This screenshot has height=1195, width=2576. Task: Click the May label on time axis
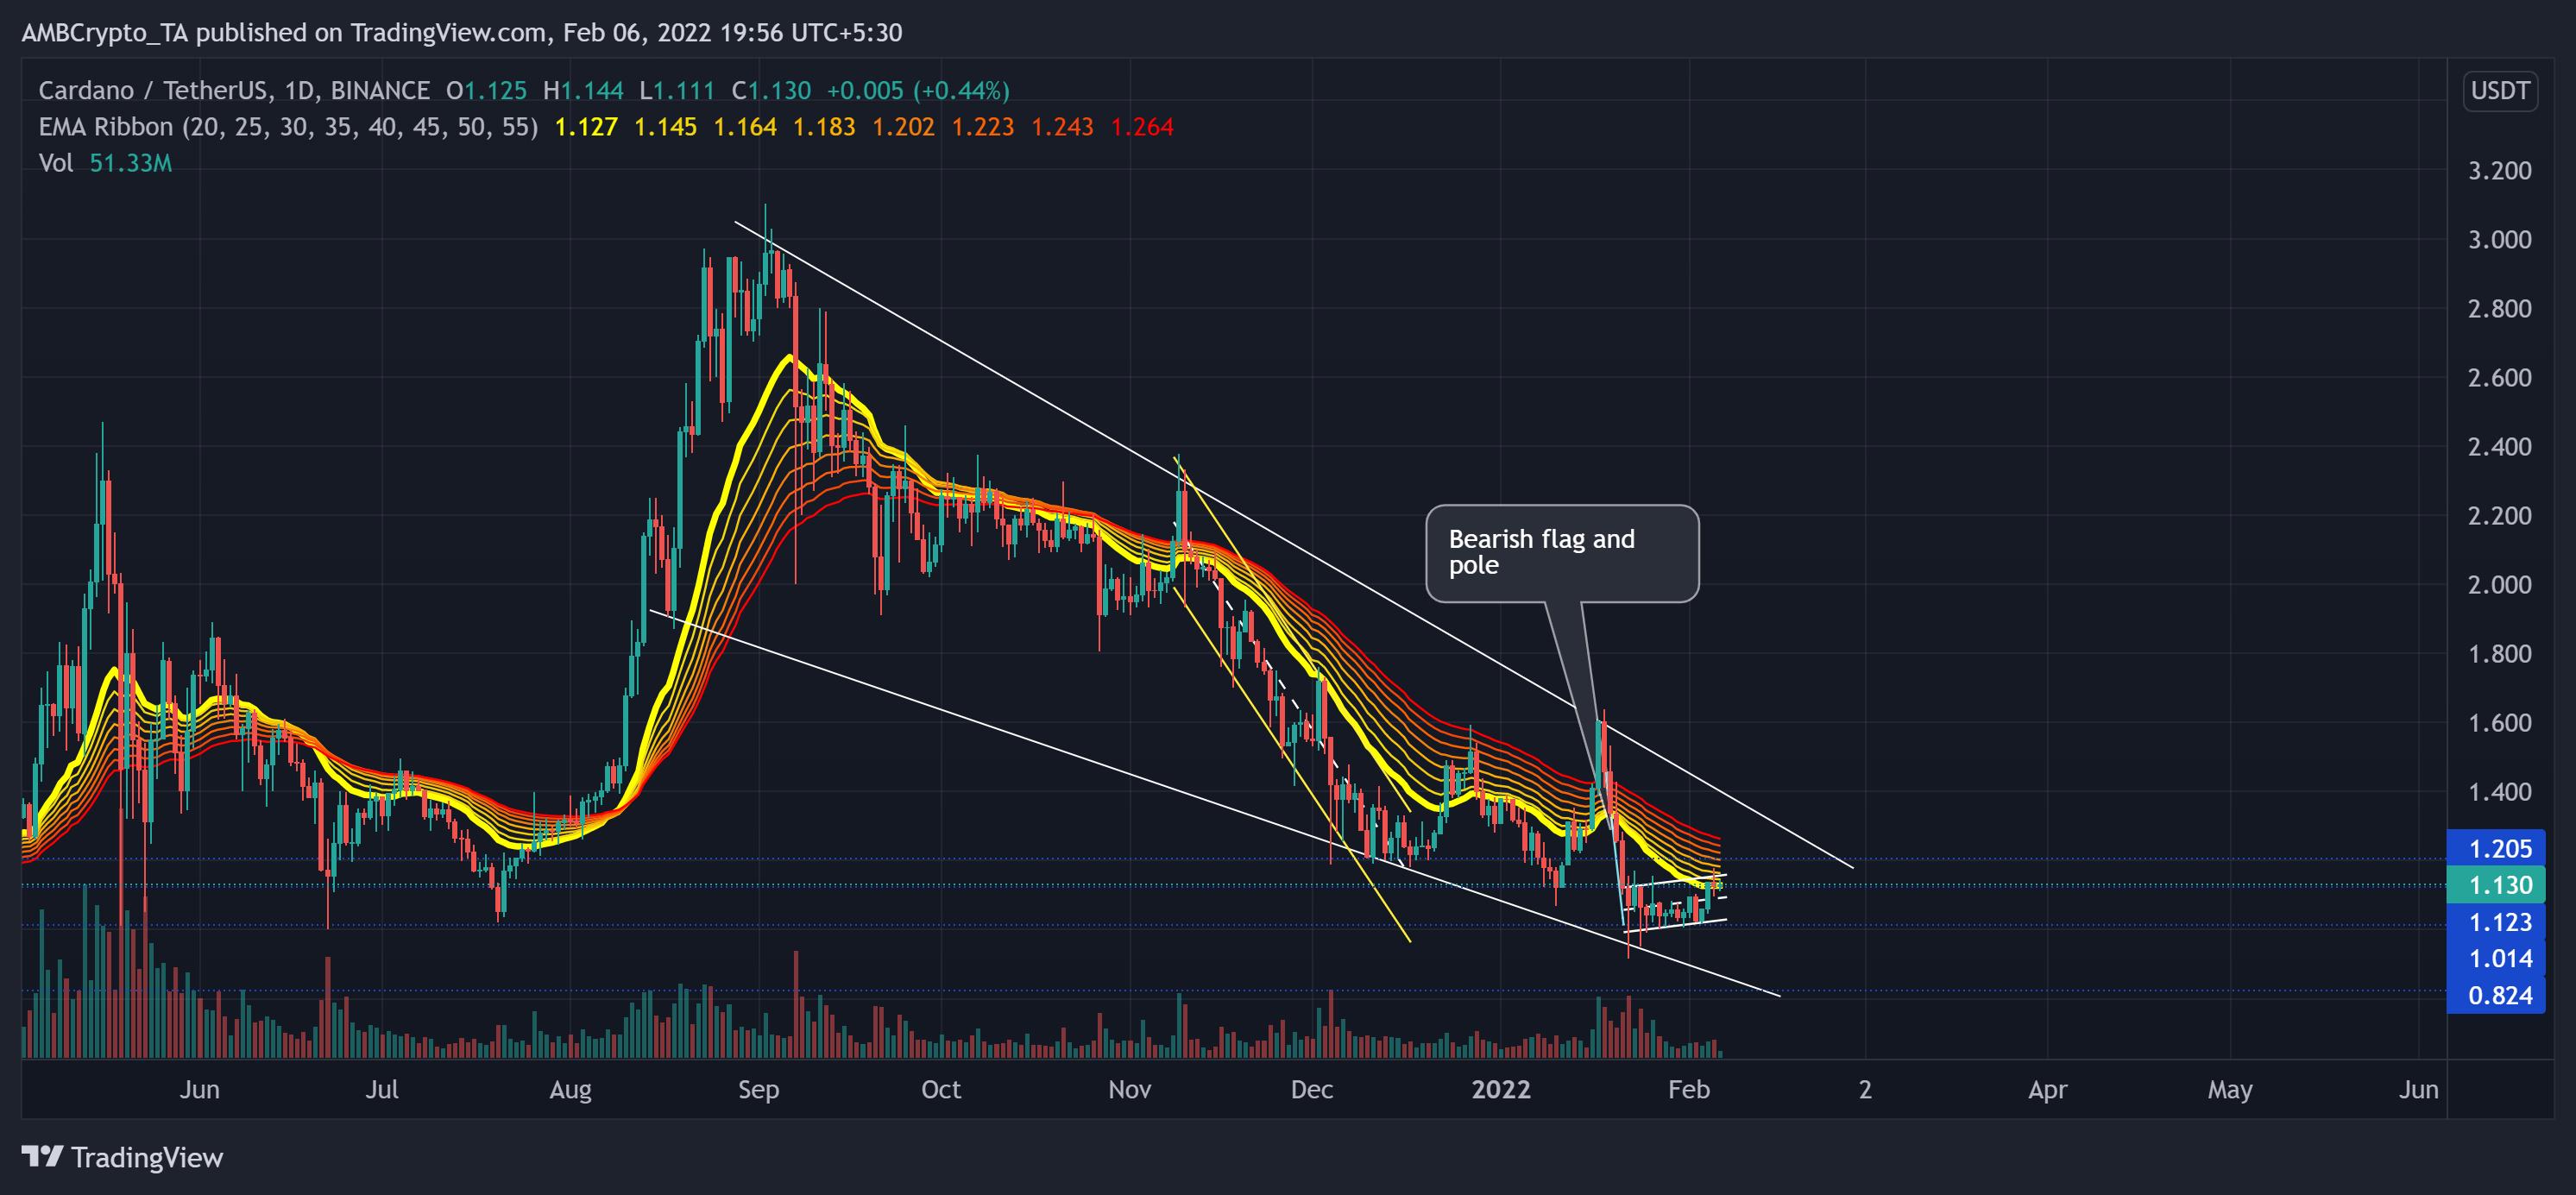[x=2229, y=1090]
